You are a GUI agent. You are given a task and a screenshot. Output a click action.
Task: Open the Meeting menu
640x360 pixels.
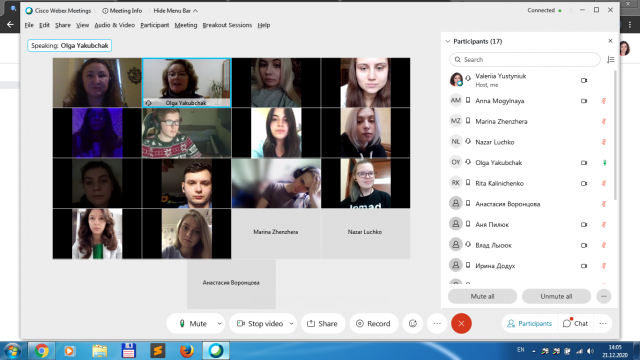pyautogui.click(x=186, y=25)
